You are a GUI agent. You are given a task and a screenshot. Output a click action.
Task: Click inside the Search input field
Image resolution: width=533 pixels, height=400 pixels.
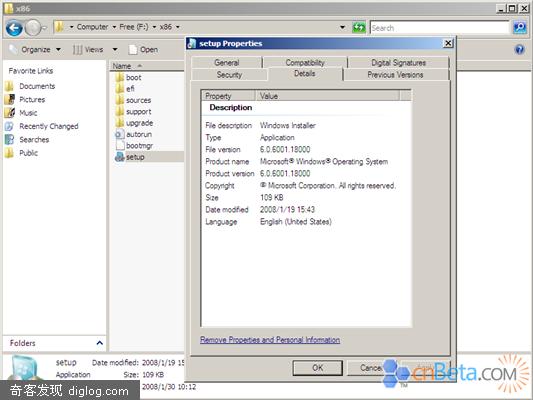[x=440, y=28]
